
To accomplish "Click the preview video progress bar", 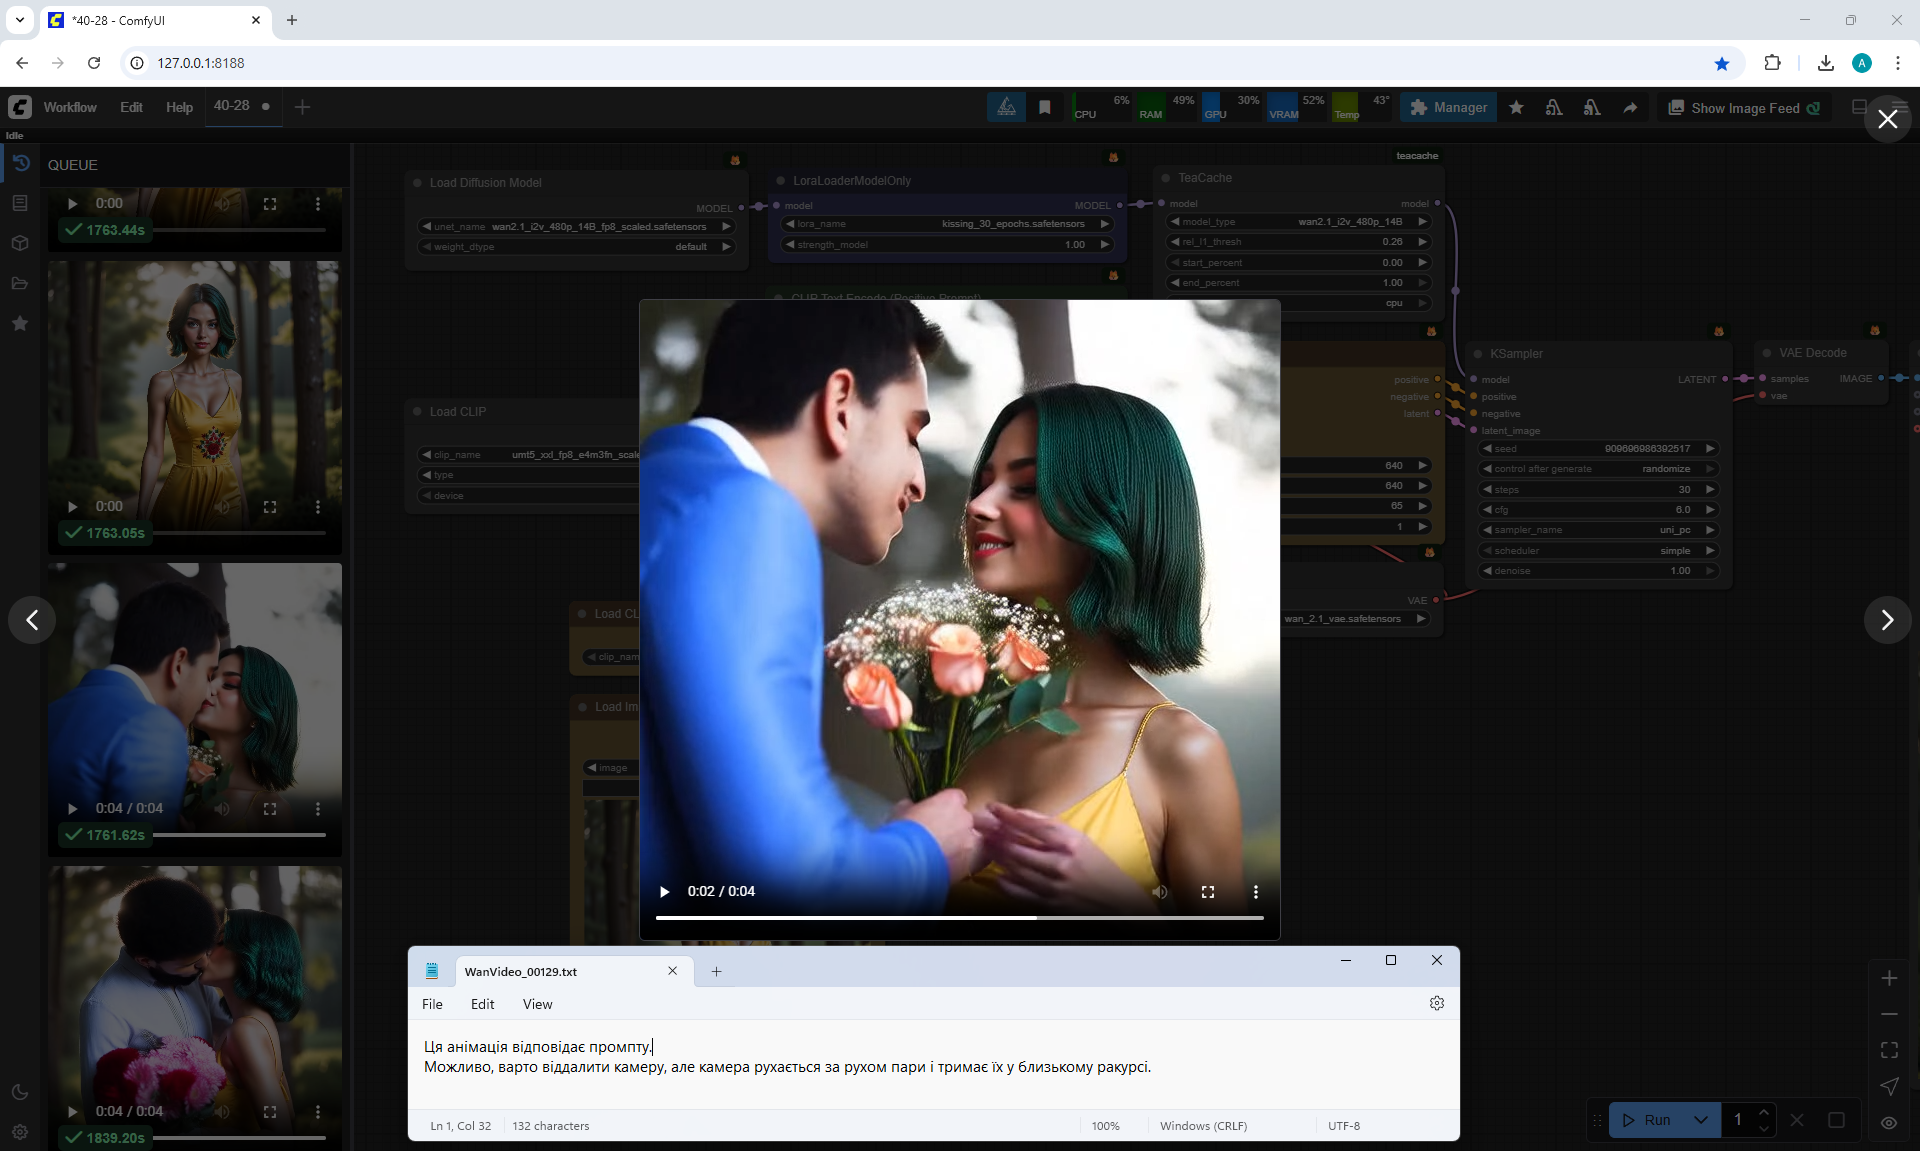I will 959,917.
